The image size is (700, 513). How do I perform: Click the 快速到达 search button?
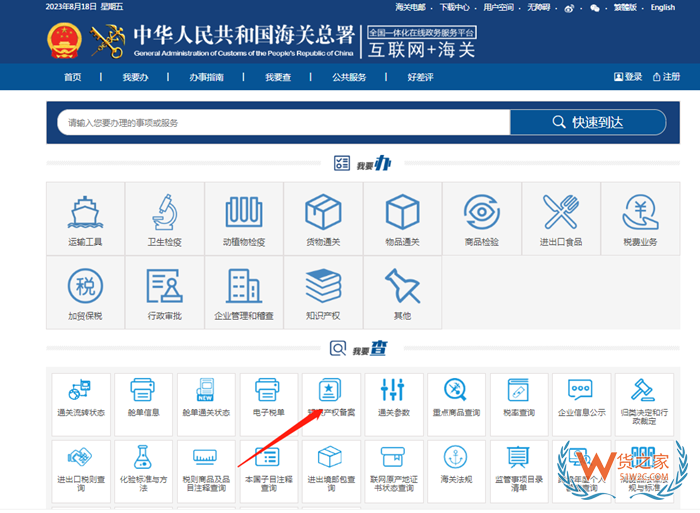click(588, 122)
